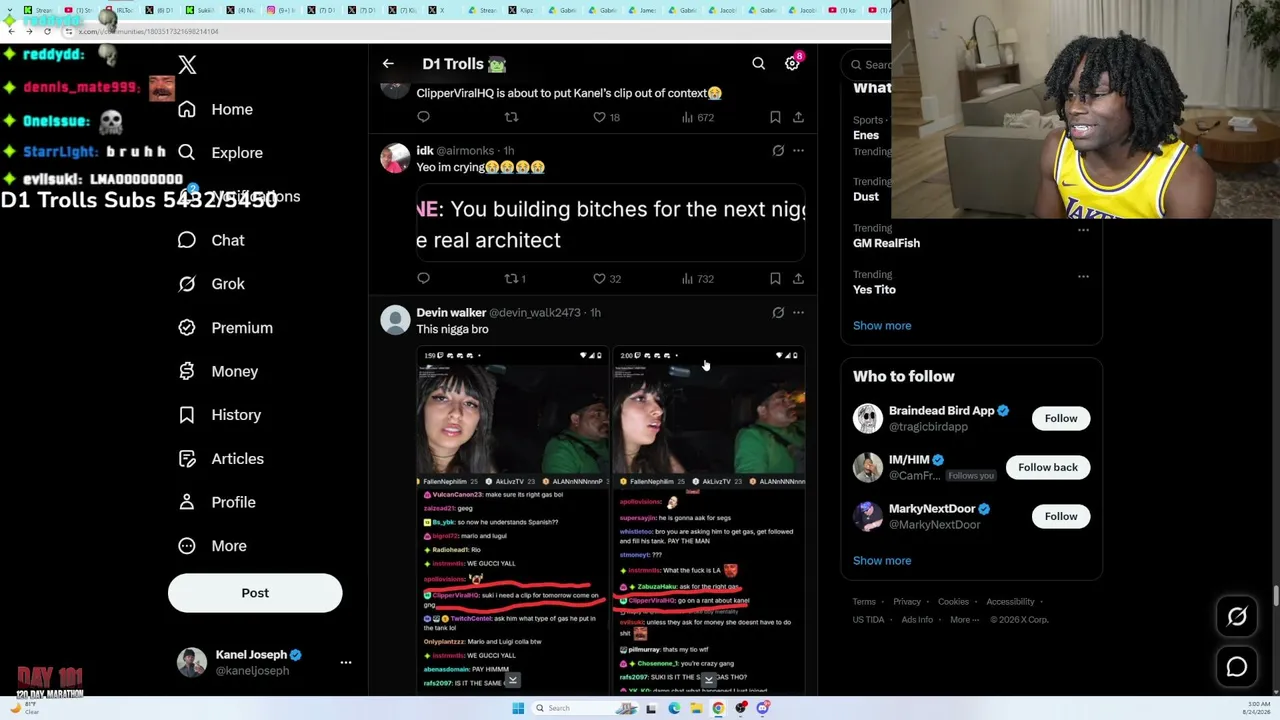Open more options for GM RealFish trend

pyautogui.click(x=1083, y=230)
